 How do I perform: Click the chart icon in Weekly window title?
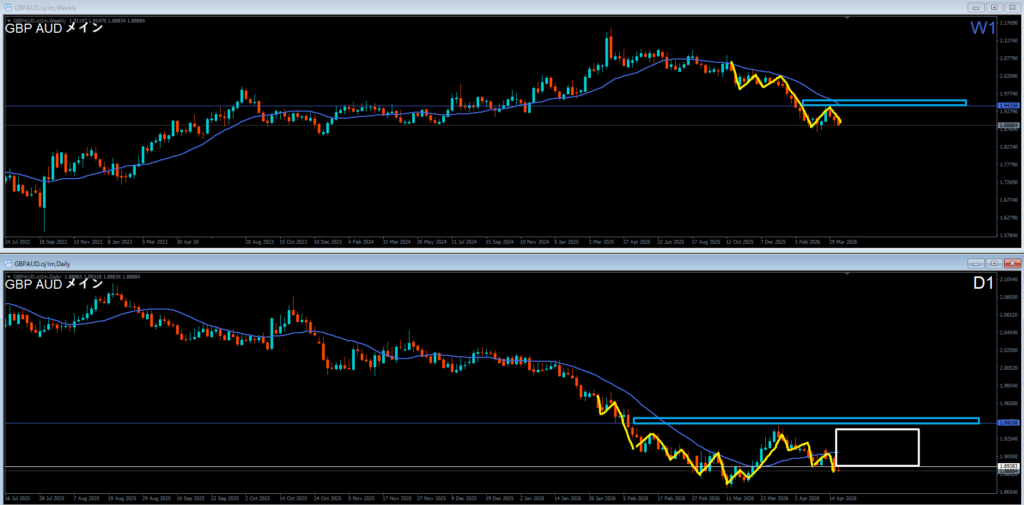tap(8, 7)
